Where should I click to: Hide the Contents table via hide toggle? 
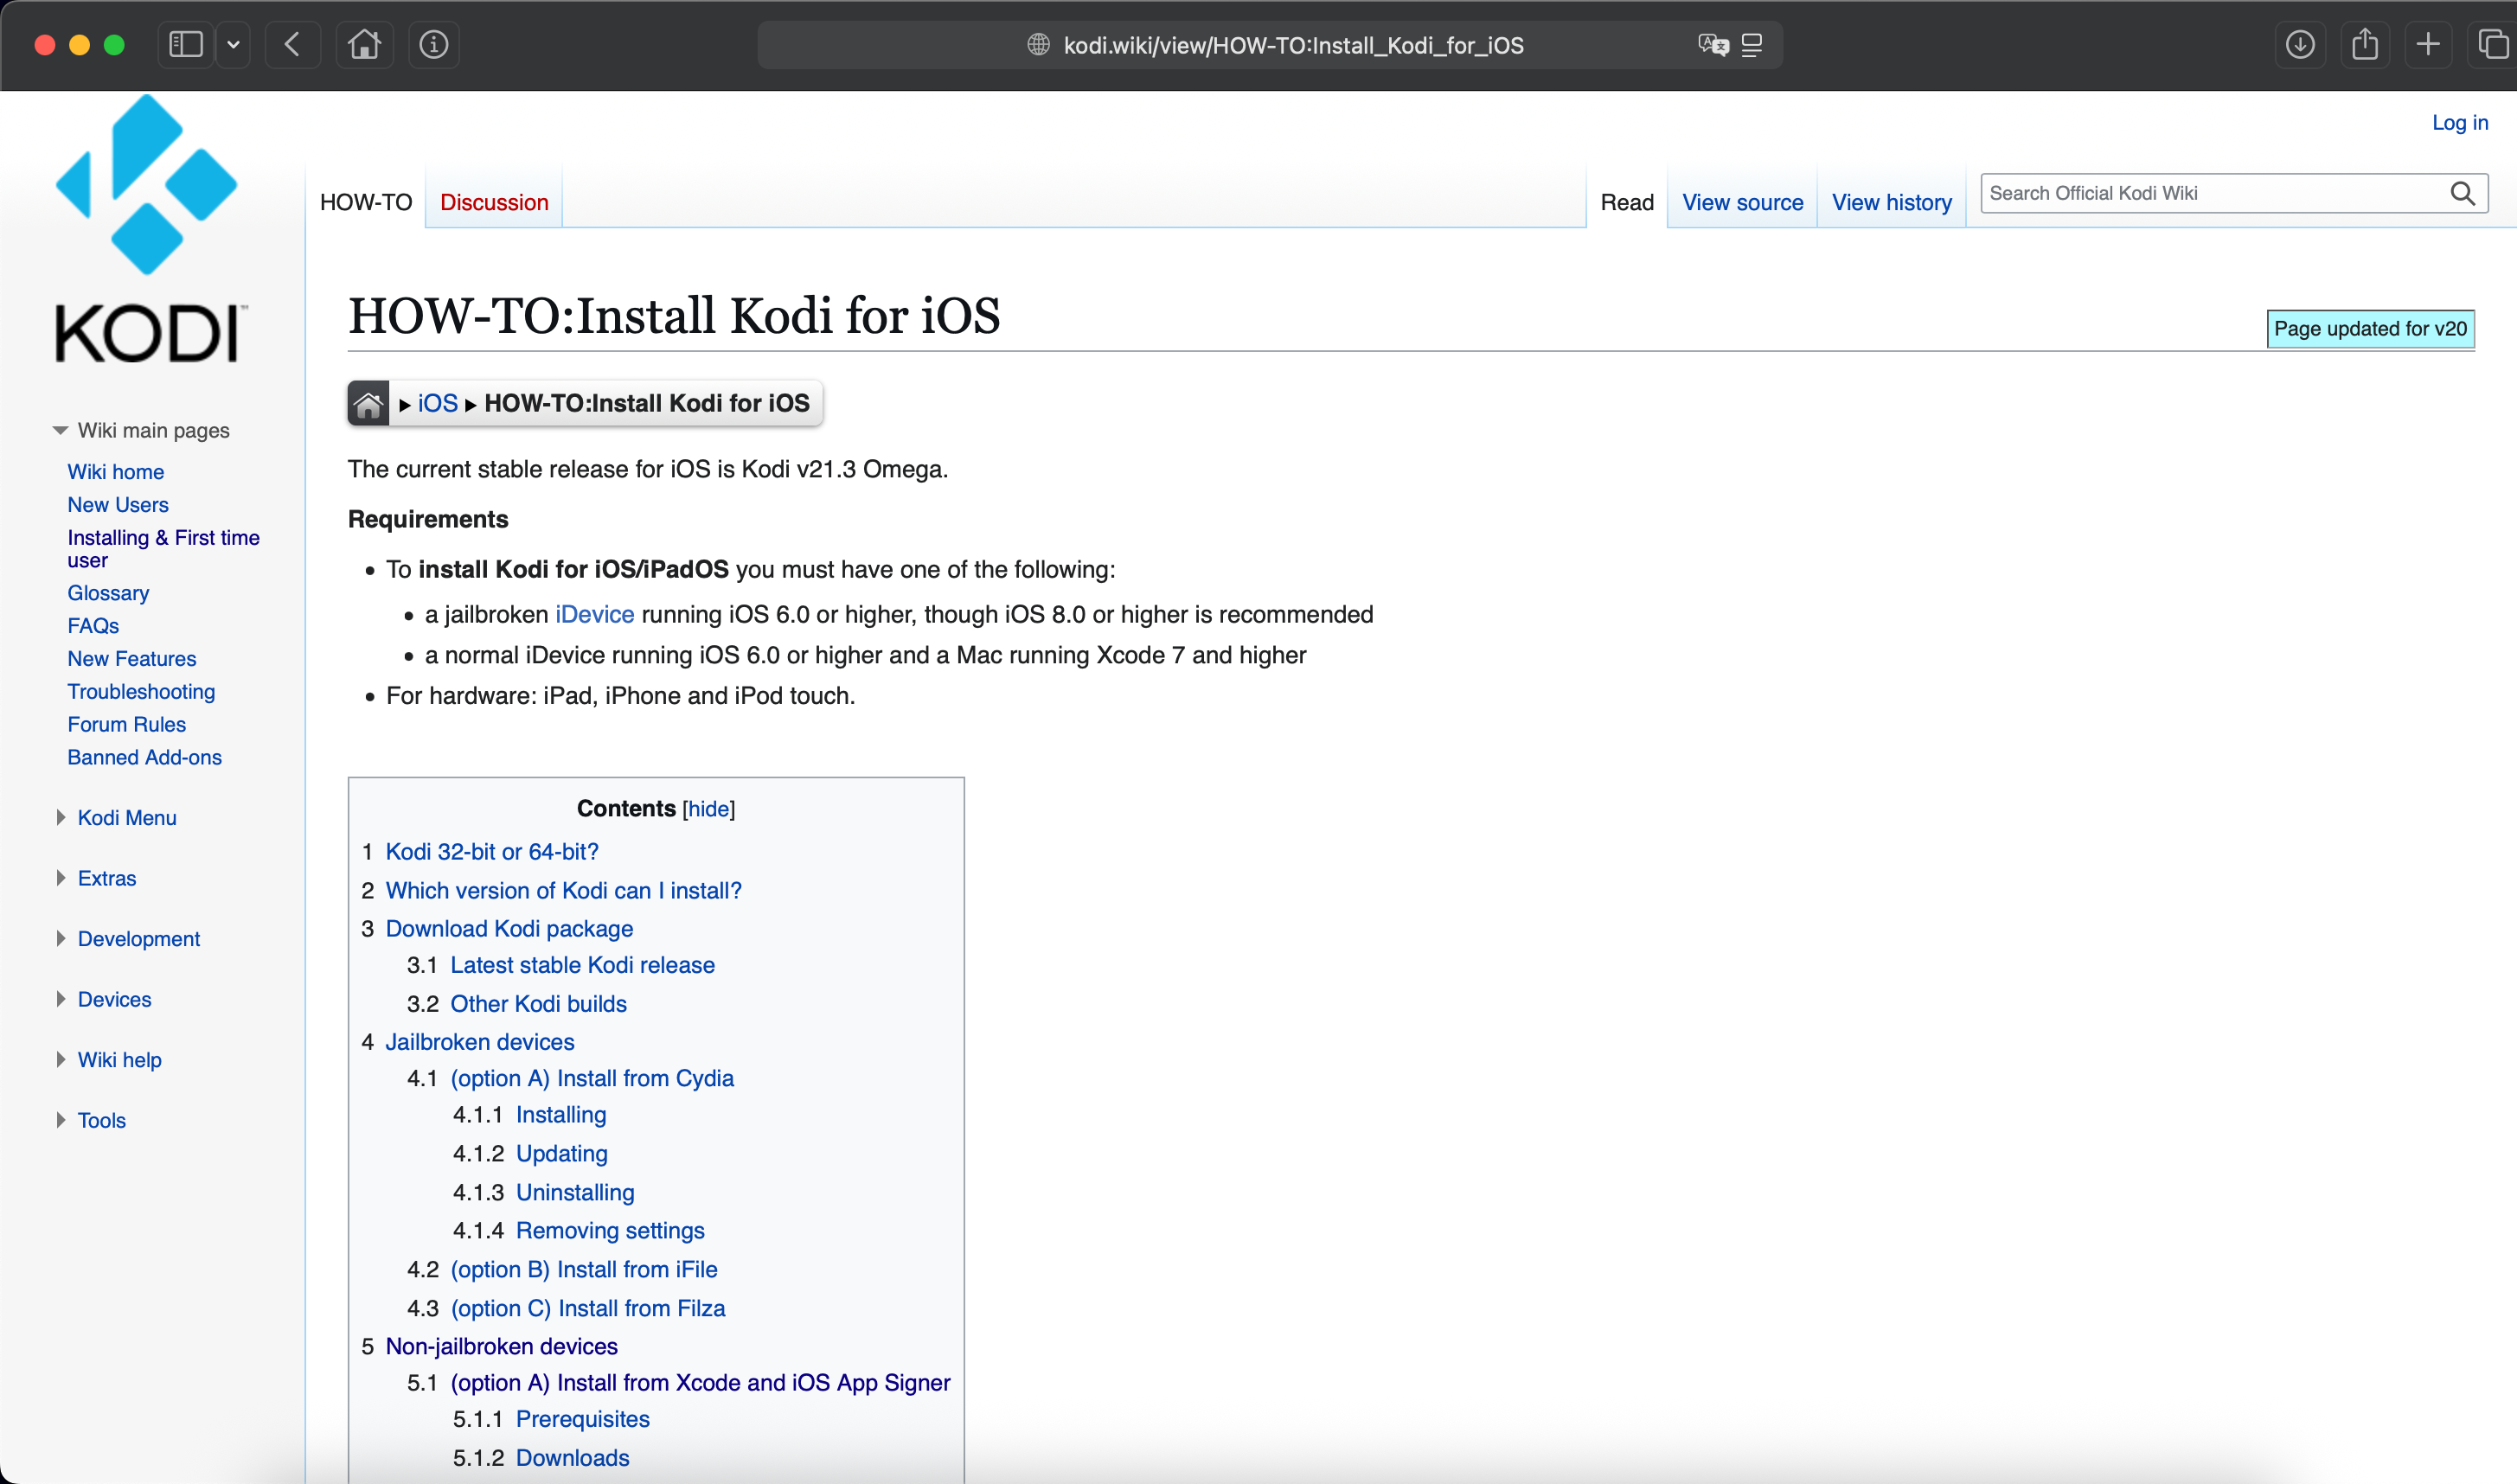pos(708,808)
